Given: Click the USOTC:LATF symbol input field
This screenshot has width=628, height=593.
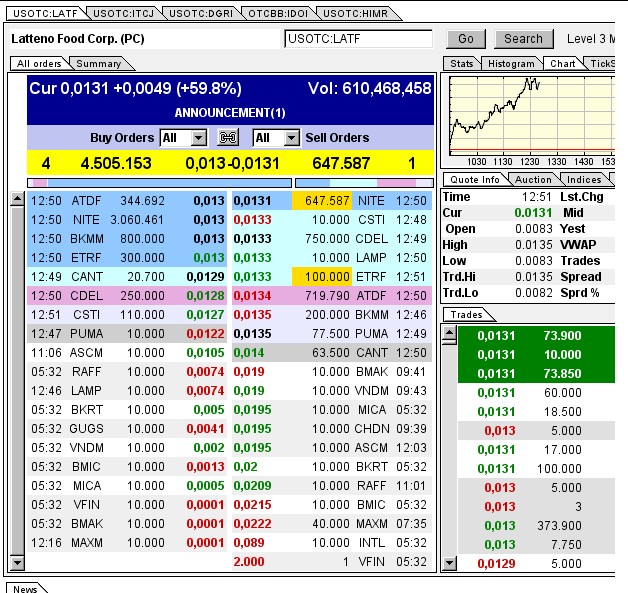Looking at the screenshot, I should 358,39.
